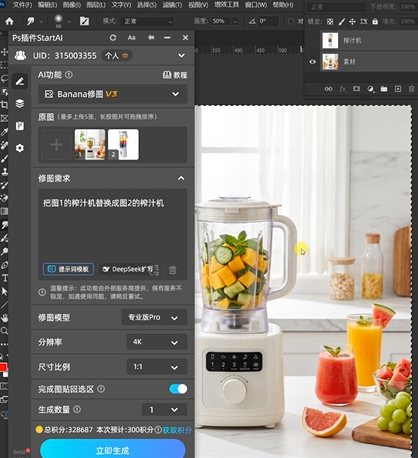Select the Smudge tool in left toolbar
Image resolution: width=418 pixels, height=458 pixels.
[x=4, y=225]
